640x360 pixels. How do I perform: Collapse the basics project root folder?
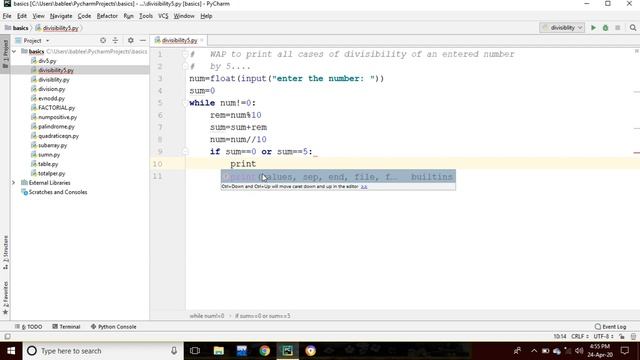pos(14,51)
